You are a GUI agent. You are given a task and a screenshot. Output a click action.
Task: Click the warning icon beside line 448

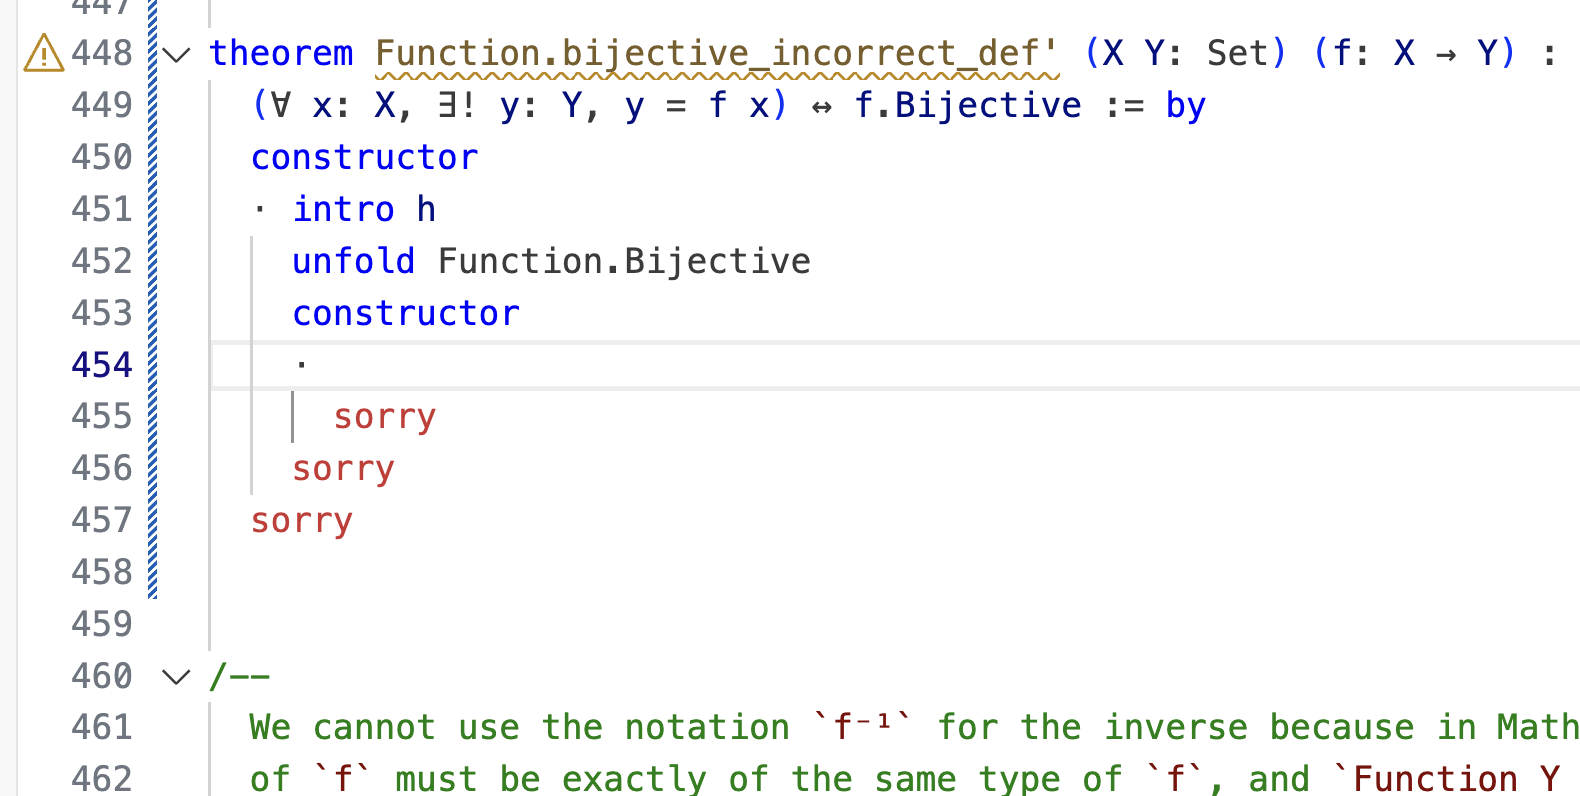43,53
